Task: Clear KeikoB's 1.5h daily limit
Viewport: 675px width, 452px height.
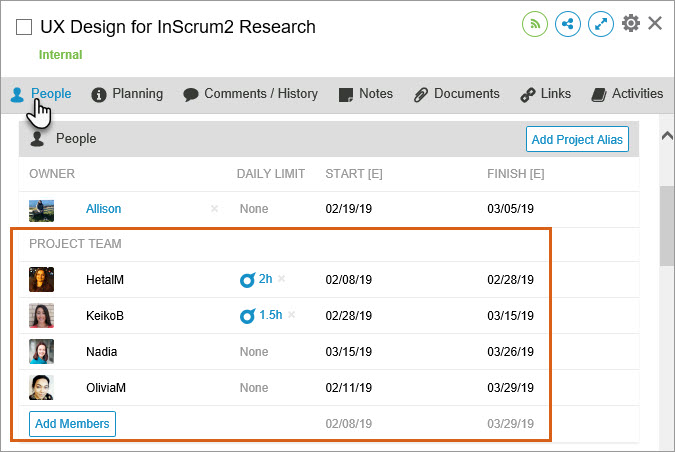Action: tap(291, 315)
